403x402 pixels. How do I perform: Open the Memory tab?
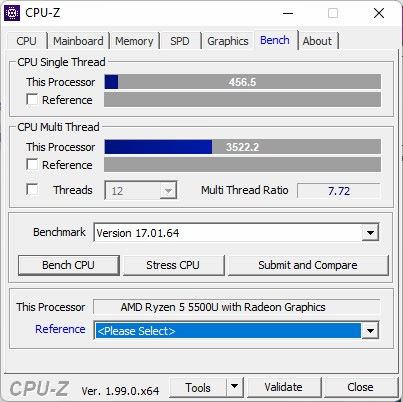pyautogui.click(x=134, y=41)
